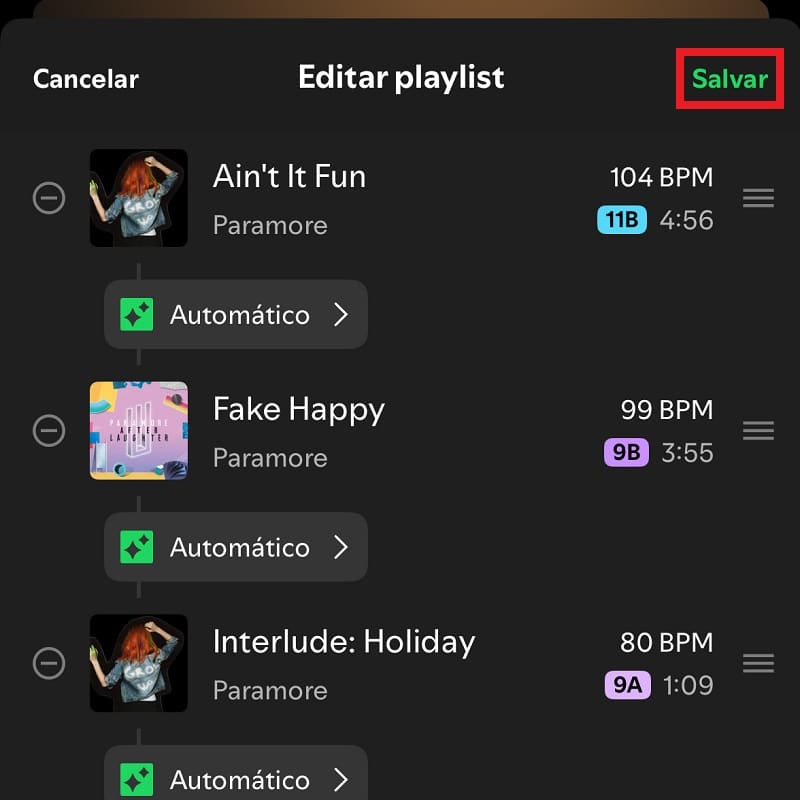800x800 pixels.
Task: Select the purple 9B key badge
Action: tap(626, 452)
